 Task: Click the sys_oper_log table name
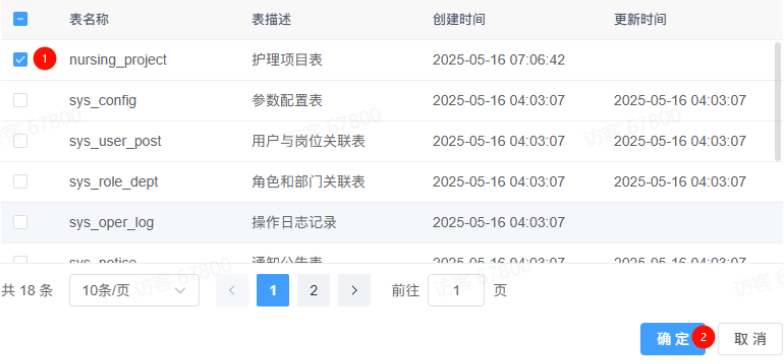[x=112, y=222]
